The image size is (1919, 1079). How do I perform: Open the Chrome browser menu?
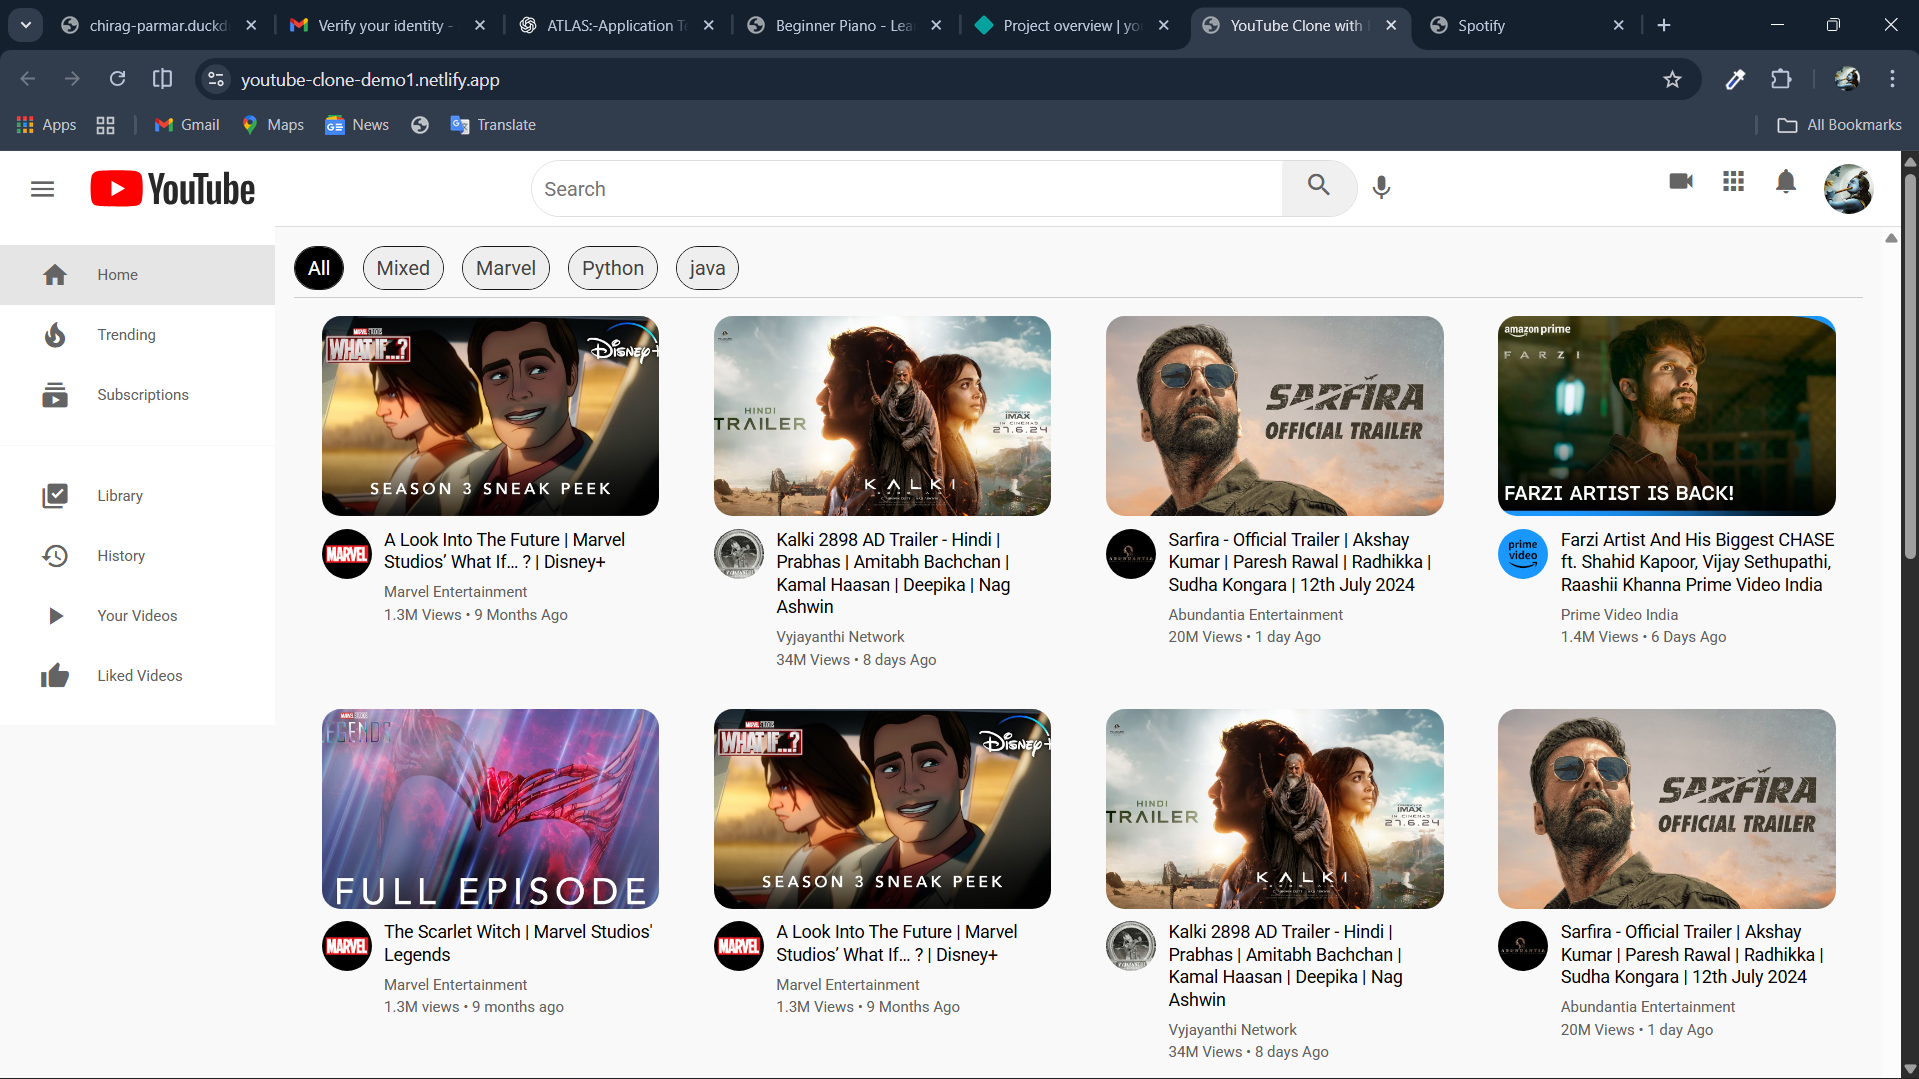[x=1892, y=79]
